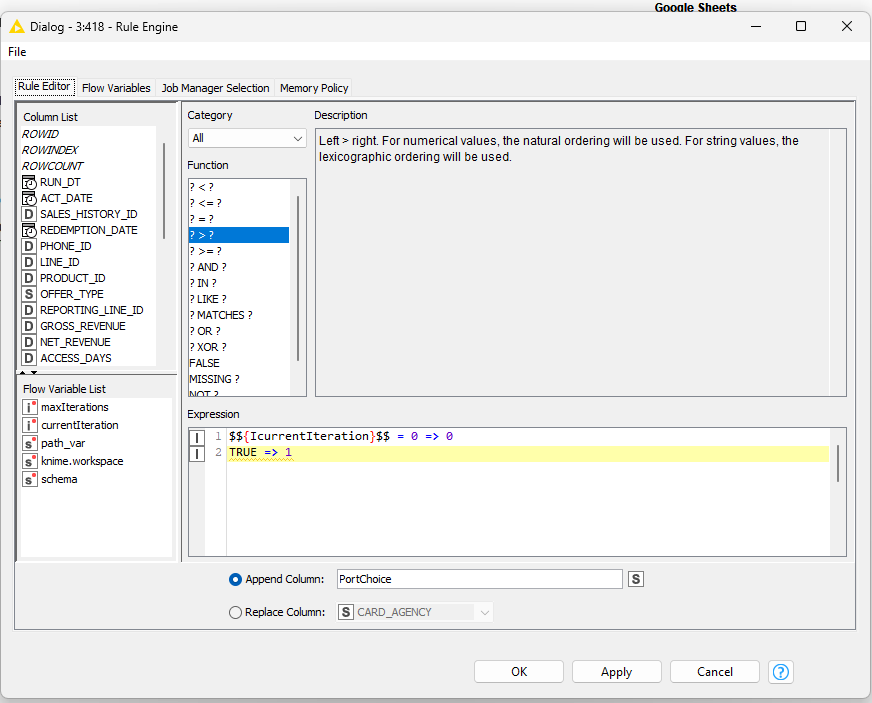Select the Replace Column radio button

(x=236, y=612)
